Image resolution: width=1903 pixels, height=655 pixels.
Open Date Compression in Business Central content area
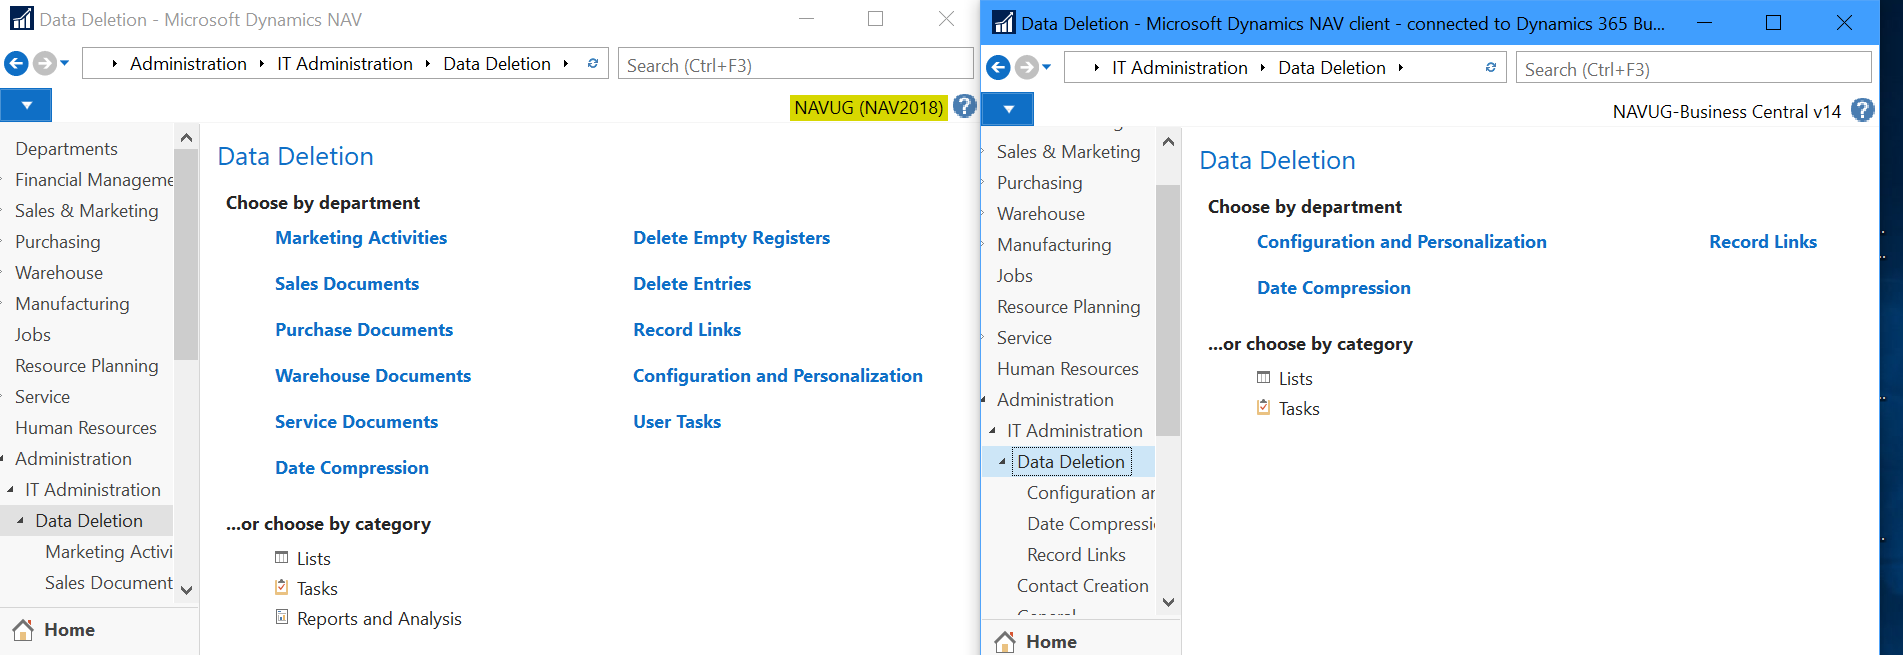1334,288
